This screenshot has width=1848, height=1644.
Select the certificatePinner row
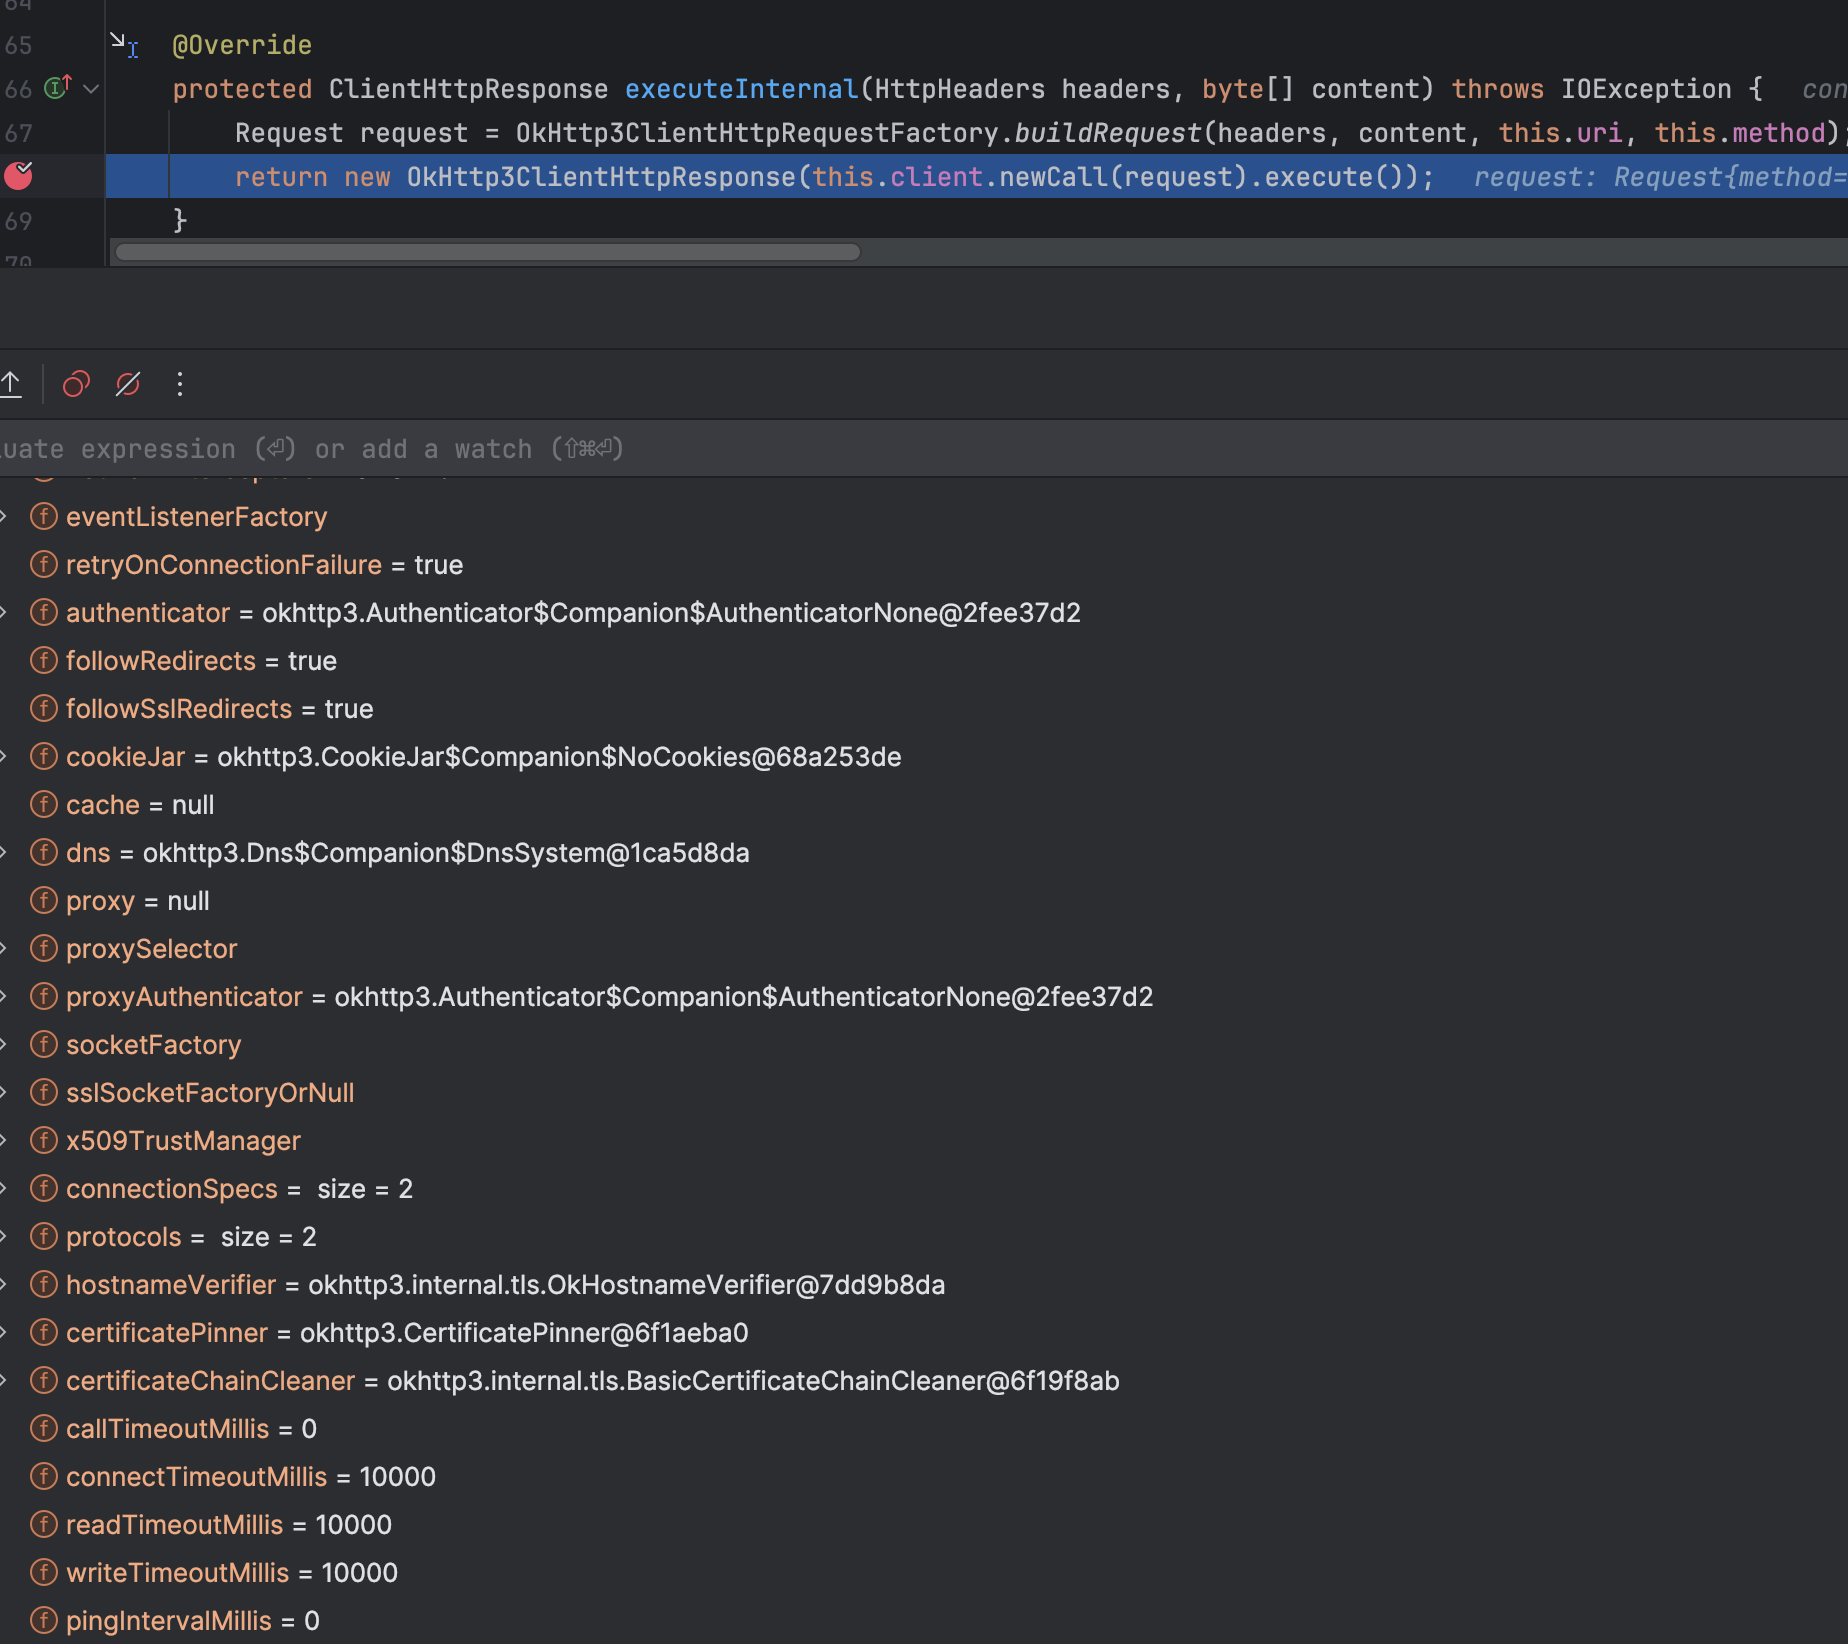(x=924, y=1333)
